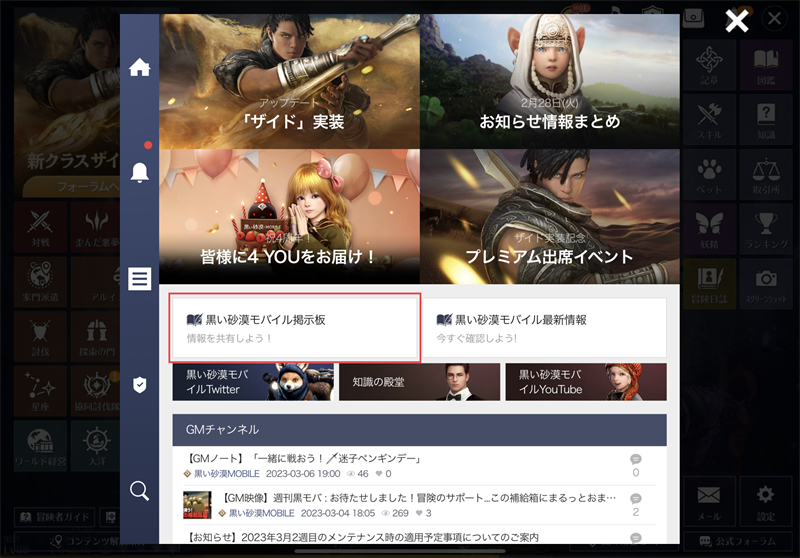Open the 妖精 fairy icon in game menu
The width and height of the screenshot is (800, 558).
[709, 230]
